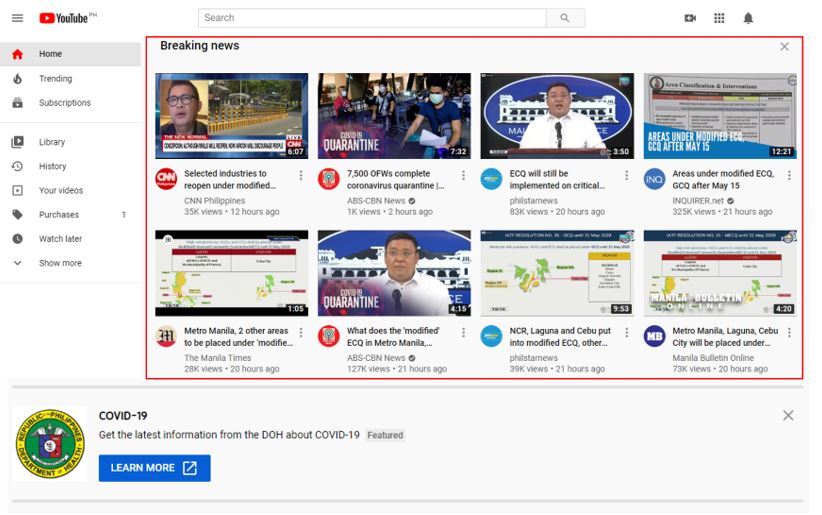Viewport: 822px width, 515px height.
Task: Select Your videos in the sidebar
Action: pyautogui.click(x=70, y=190)
